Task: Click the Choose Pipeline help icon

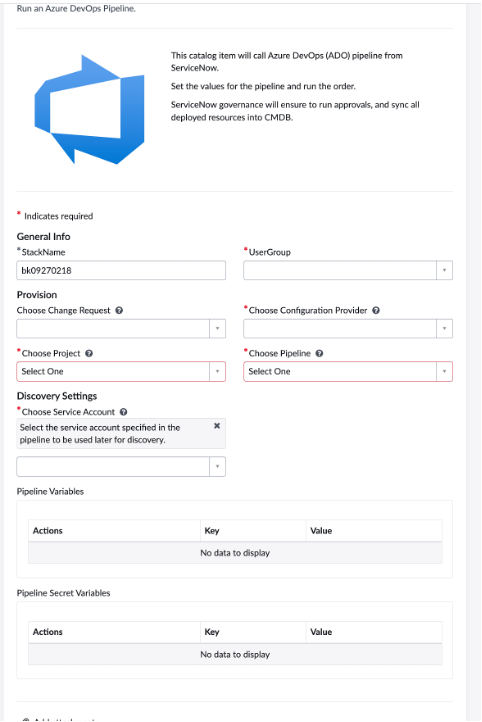Action: pos(319,353)
